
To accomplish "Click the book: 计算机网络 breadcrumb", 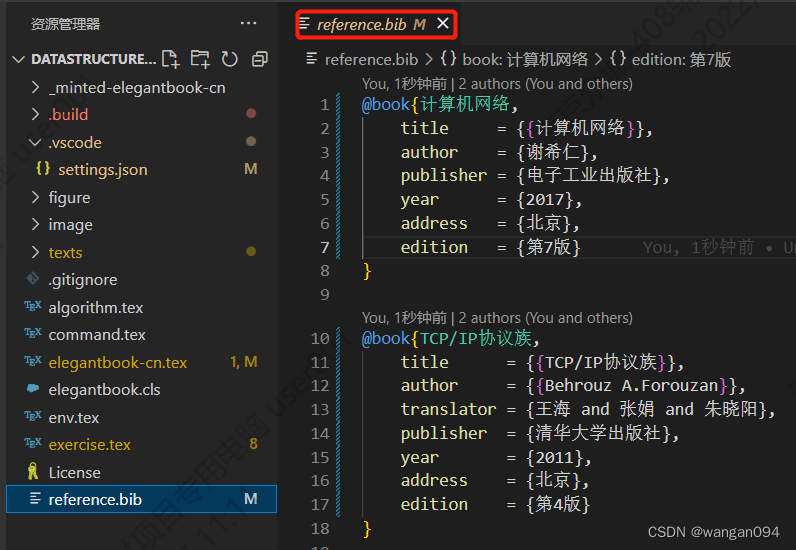I will click(x=525, y=59).
